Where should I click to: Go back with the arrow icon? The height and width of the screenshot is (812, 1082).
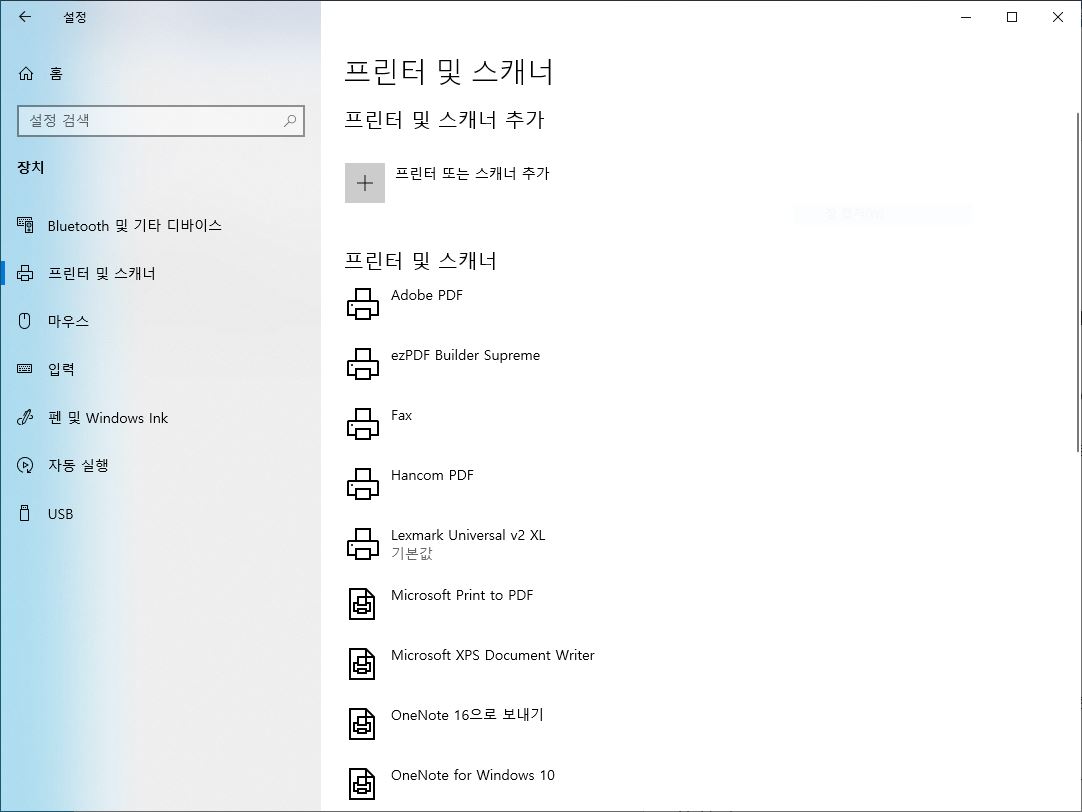(25, 17)
